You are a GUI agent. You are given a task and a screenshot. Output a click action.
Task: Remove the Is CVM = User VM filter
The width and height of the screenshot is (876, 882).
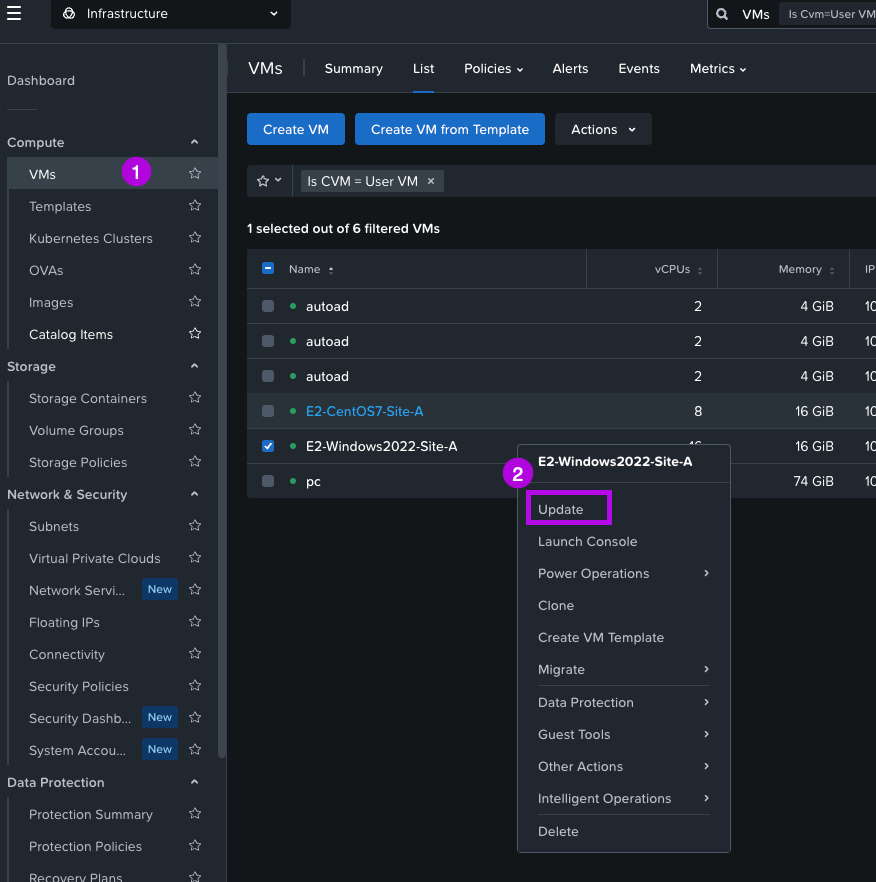click(431, 181)
